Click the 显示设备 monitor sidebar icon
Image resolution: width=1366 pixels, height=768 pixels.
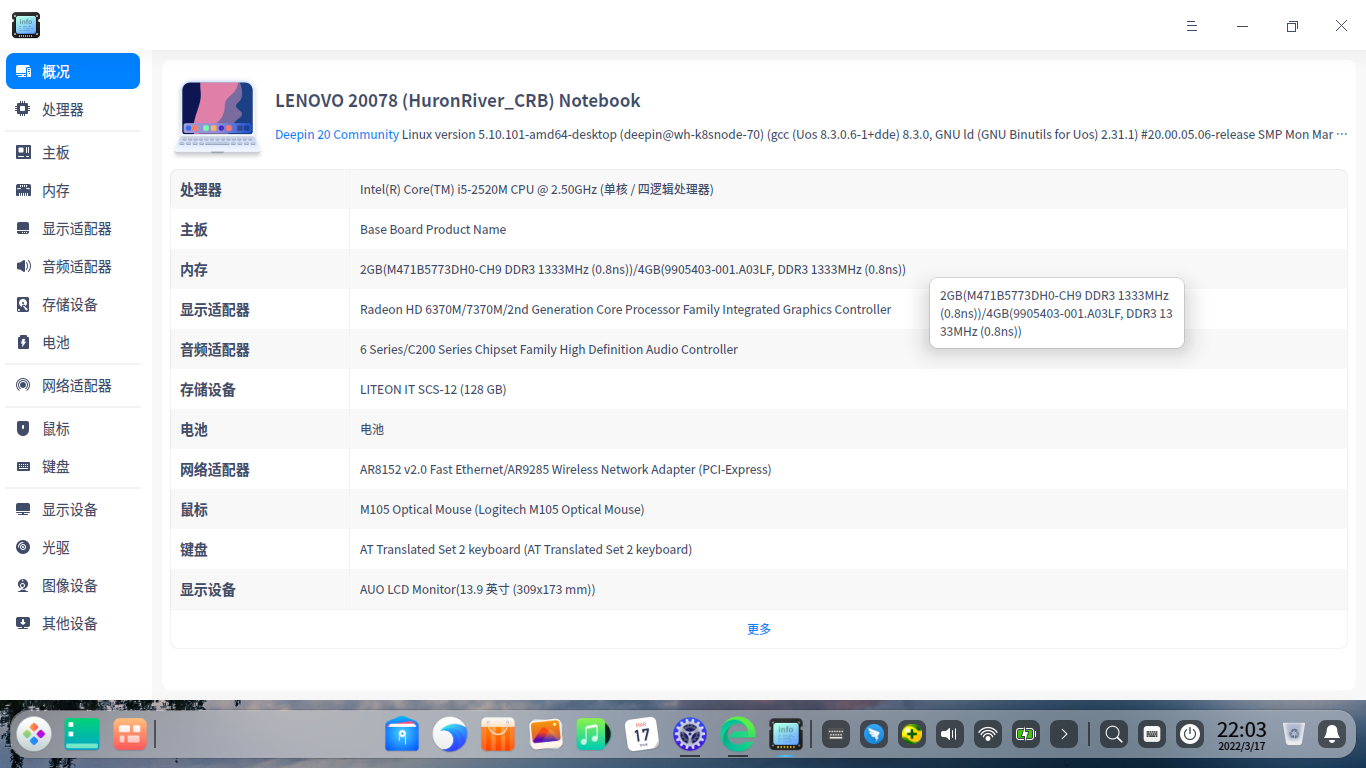pos(23,509)
